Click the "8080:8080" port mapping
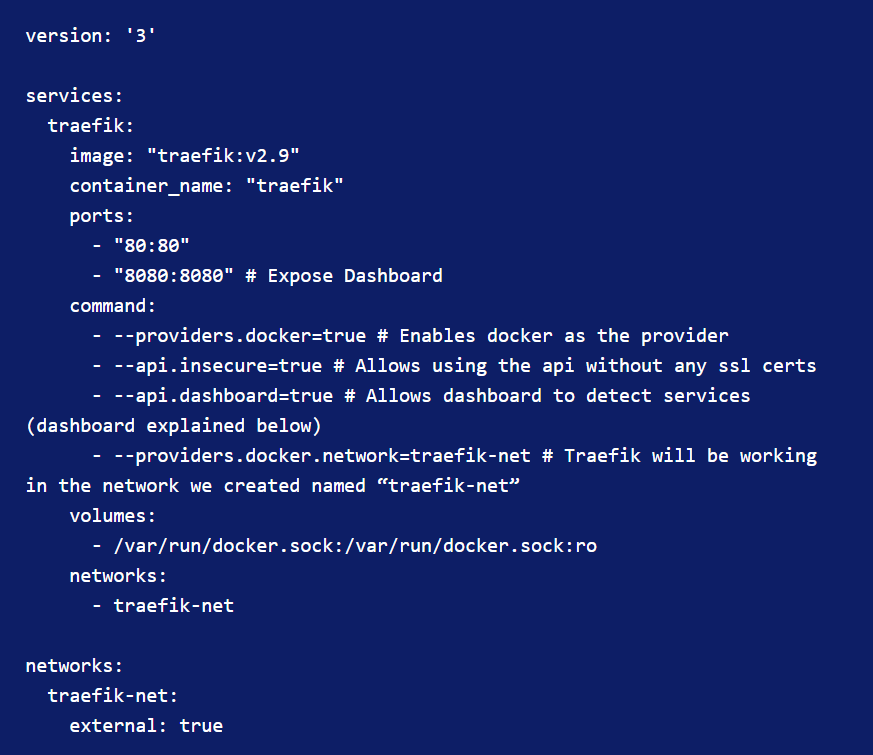Screen dimensions: 873x755 click(x=173, y=276)
